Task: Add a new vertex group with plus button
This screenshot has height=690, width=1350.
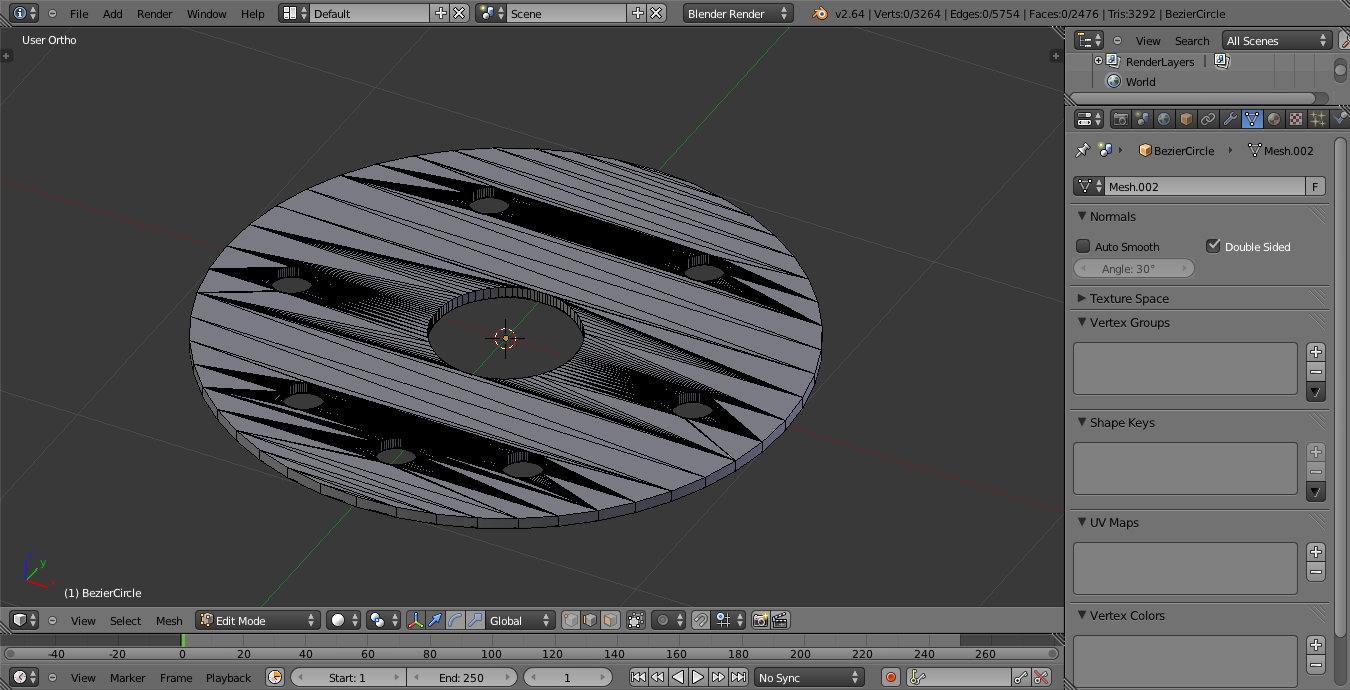Action: coord(1316,351)
